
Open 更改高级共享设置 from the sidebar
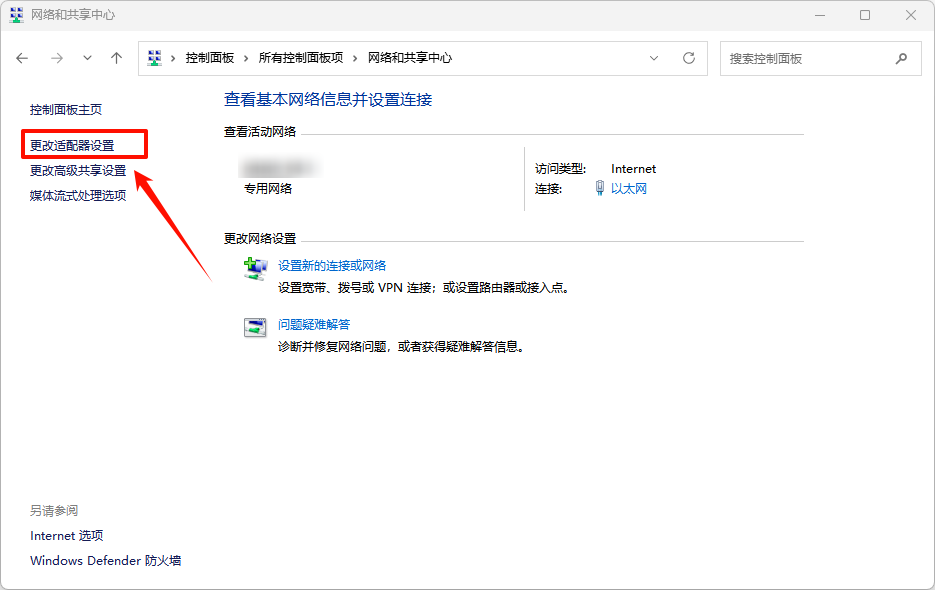tap(76, 170)
